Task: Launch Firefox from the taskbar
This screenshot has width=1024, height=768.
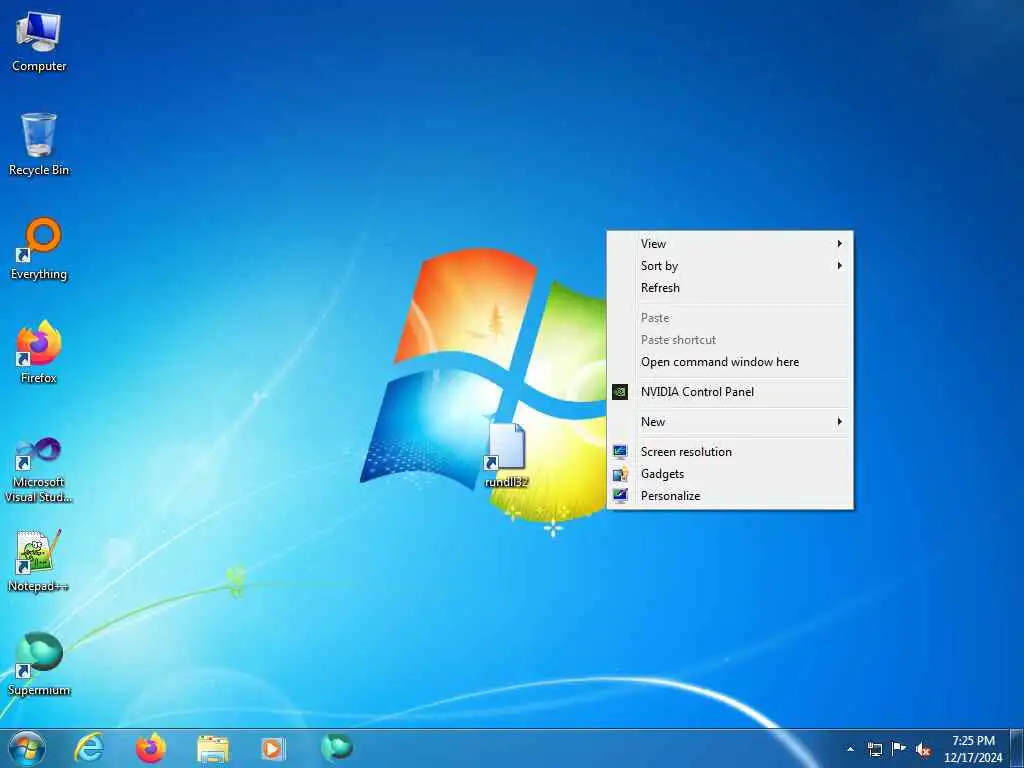Action: [x=150, y=748]
